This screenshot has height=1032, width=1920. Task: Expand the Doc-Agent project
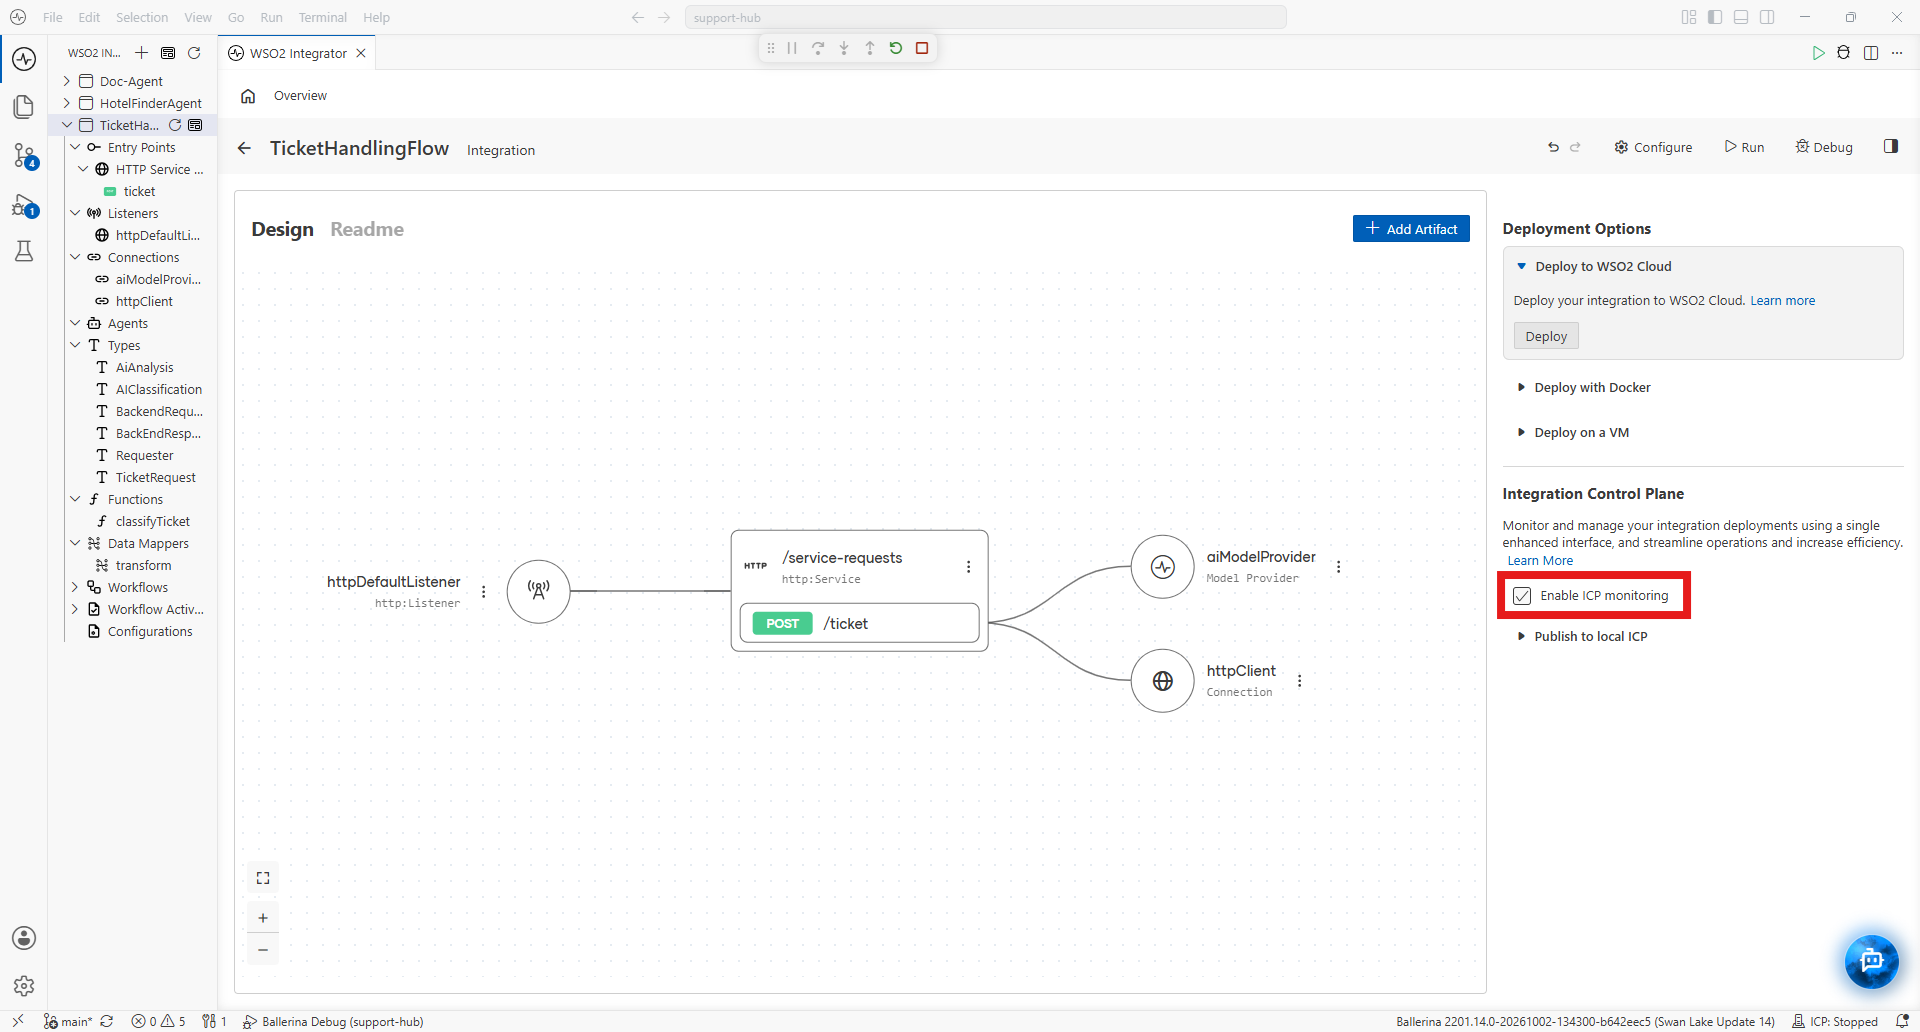tap(67, 81)
